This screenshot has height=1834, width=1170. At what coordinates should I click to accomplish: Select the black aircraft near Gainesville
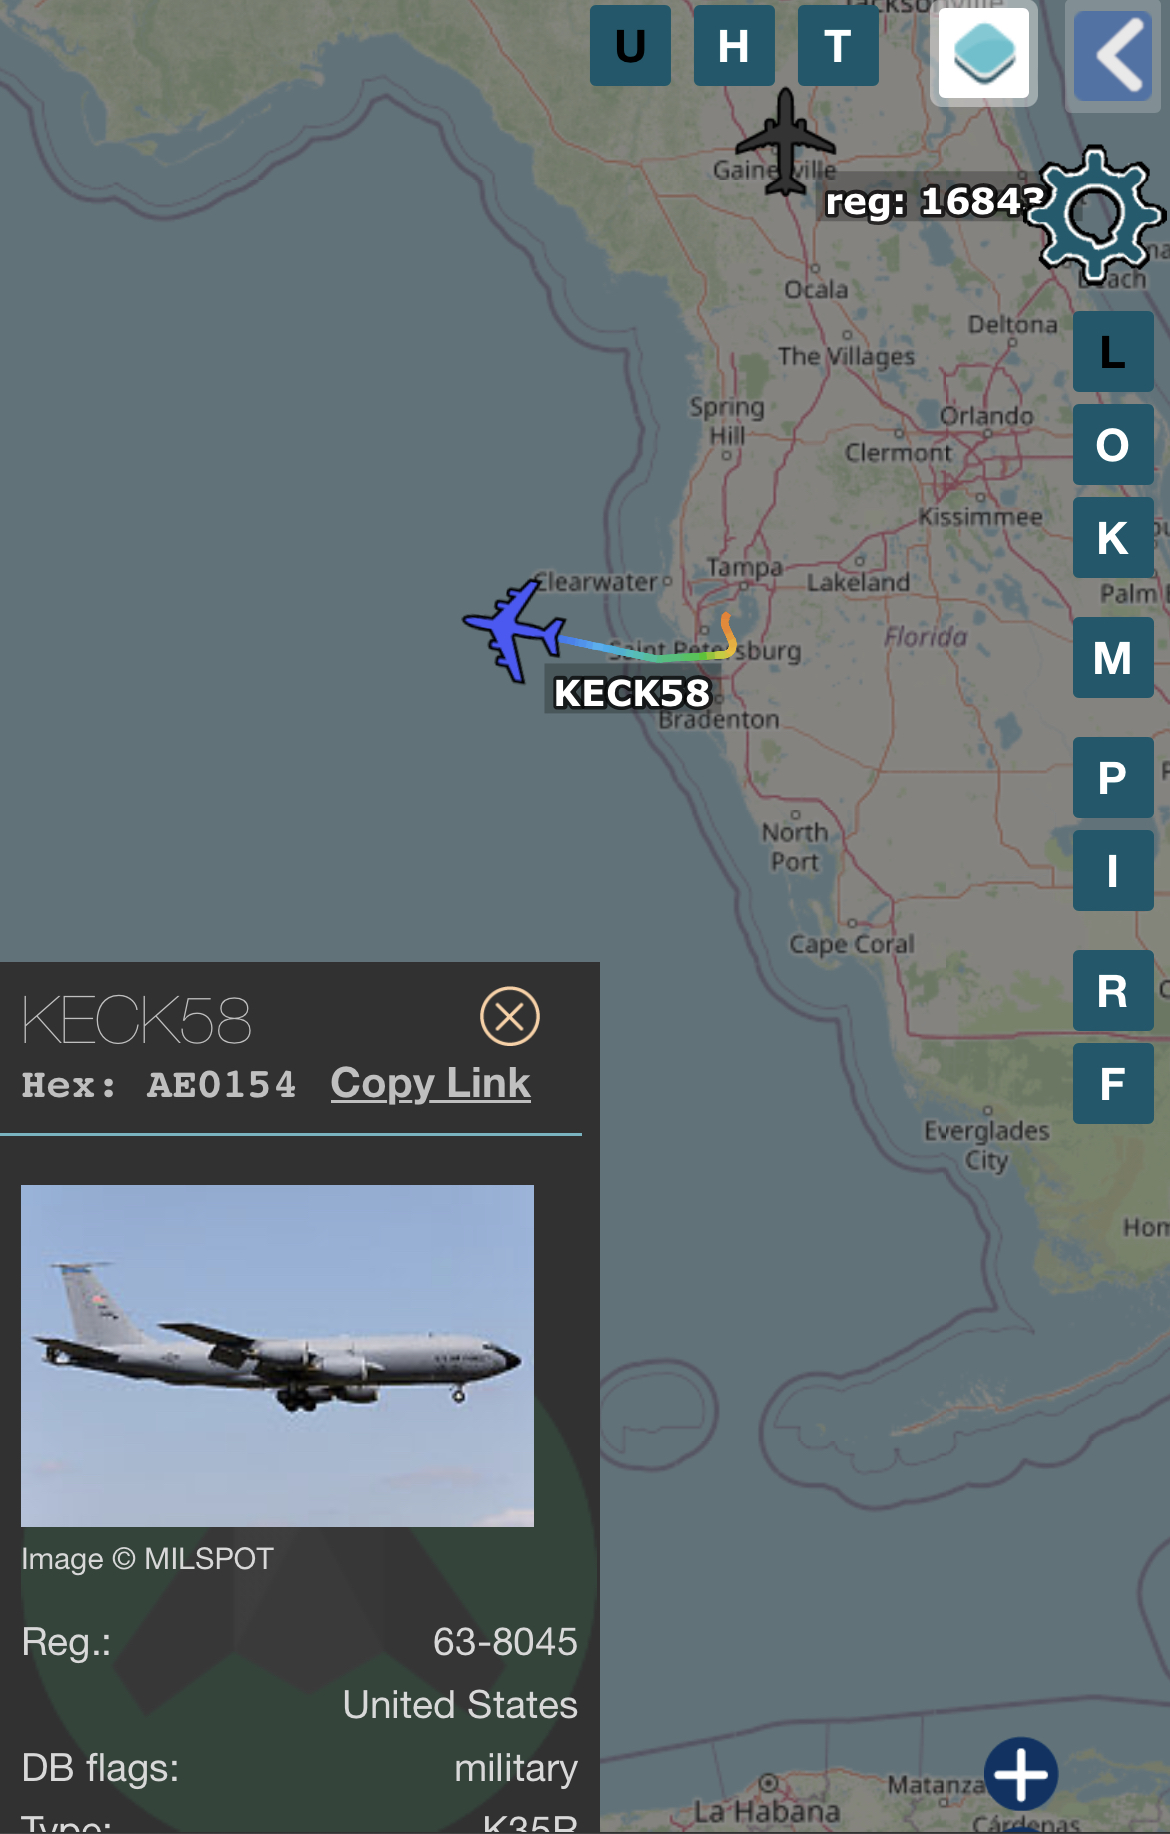pos(786,142)
